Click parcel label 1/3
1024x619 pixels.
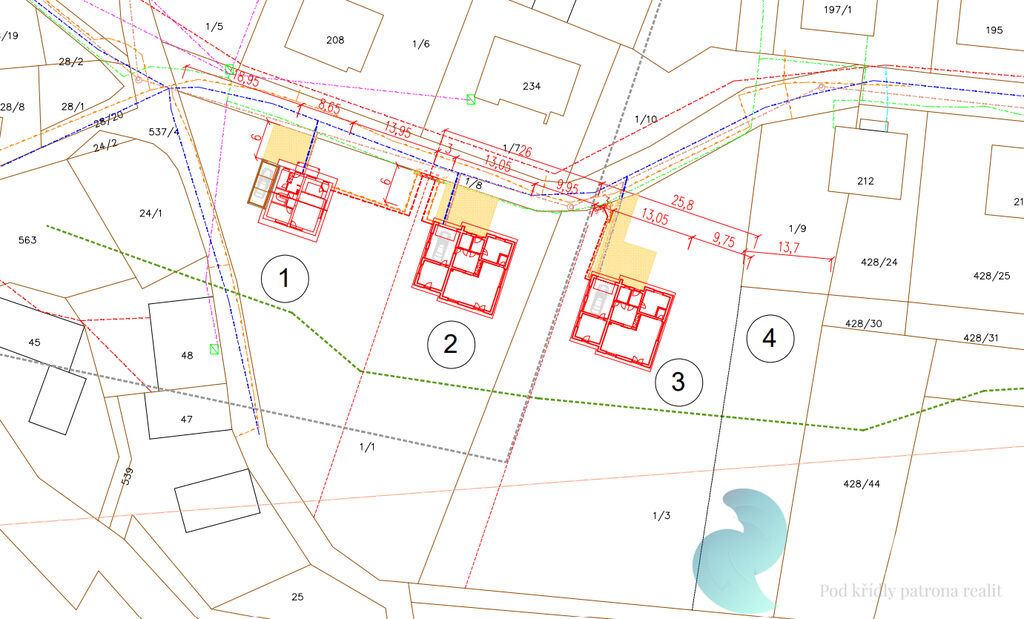click(x=661, y=516)
